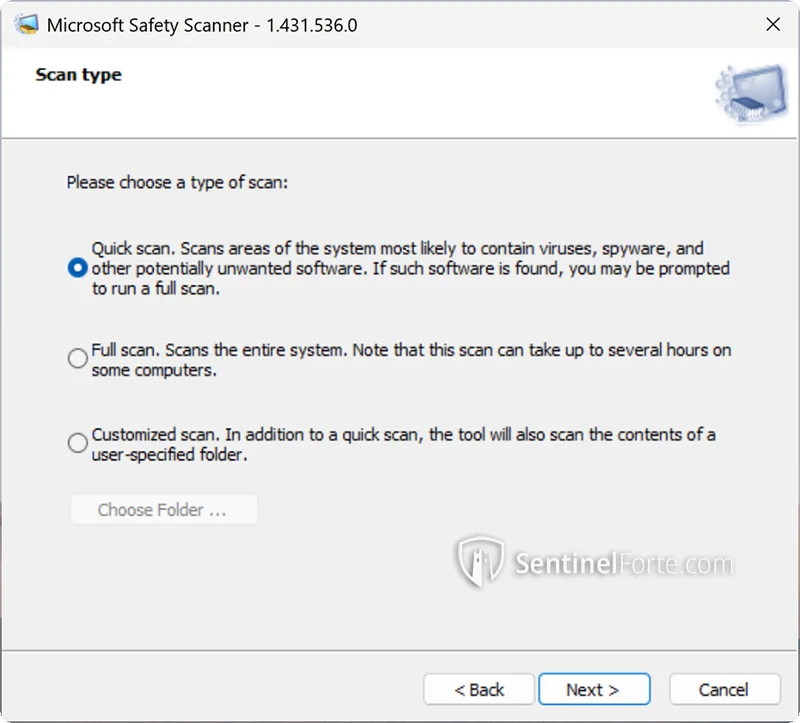Proceed by clicking Next
Image resolution: width=800 pixels, height=723 pixels.
593,689
